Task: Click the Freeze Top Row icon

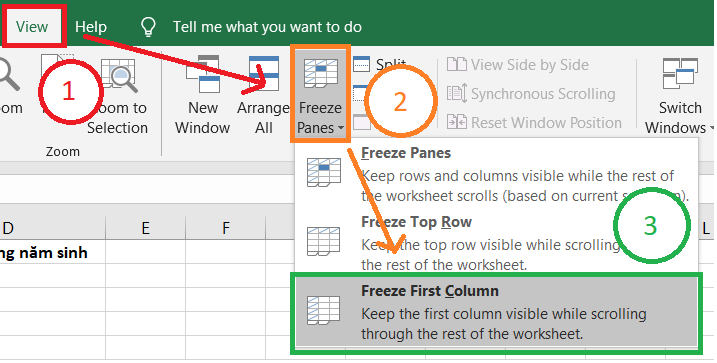Action: pos(323,241)
